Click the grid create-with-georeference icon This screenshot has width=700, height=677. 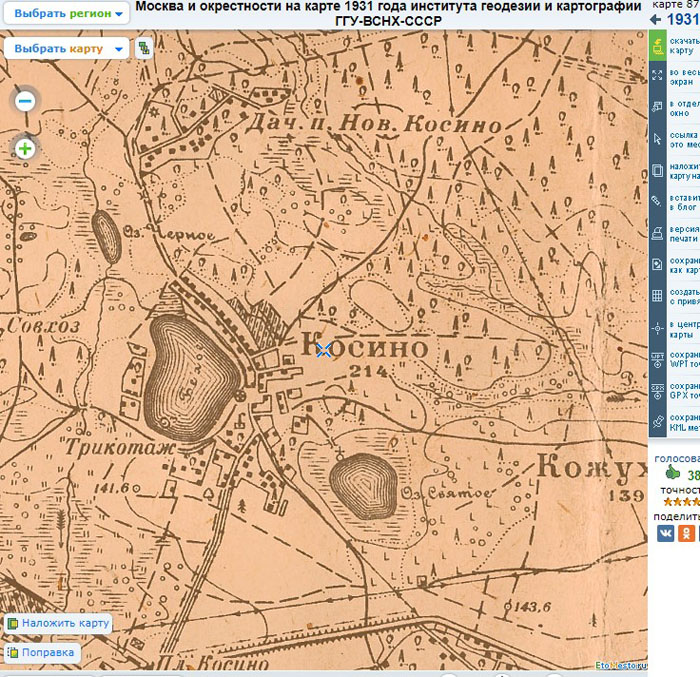coord(657,296)
